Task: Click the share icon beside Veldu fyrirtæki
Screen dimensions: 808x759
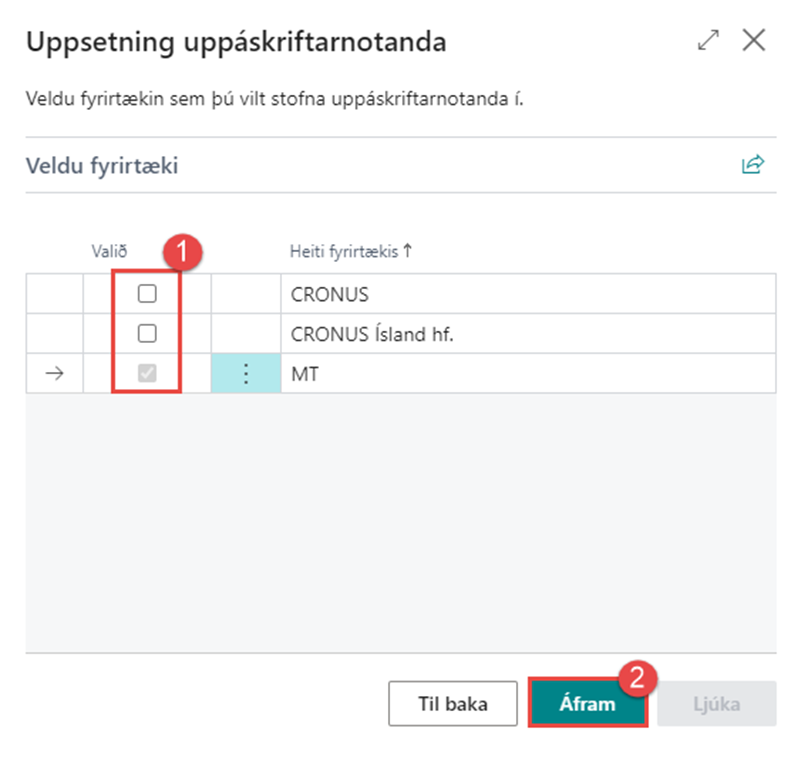Action: coord(752,165)
